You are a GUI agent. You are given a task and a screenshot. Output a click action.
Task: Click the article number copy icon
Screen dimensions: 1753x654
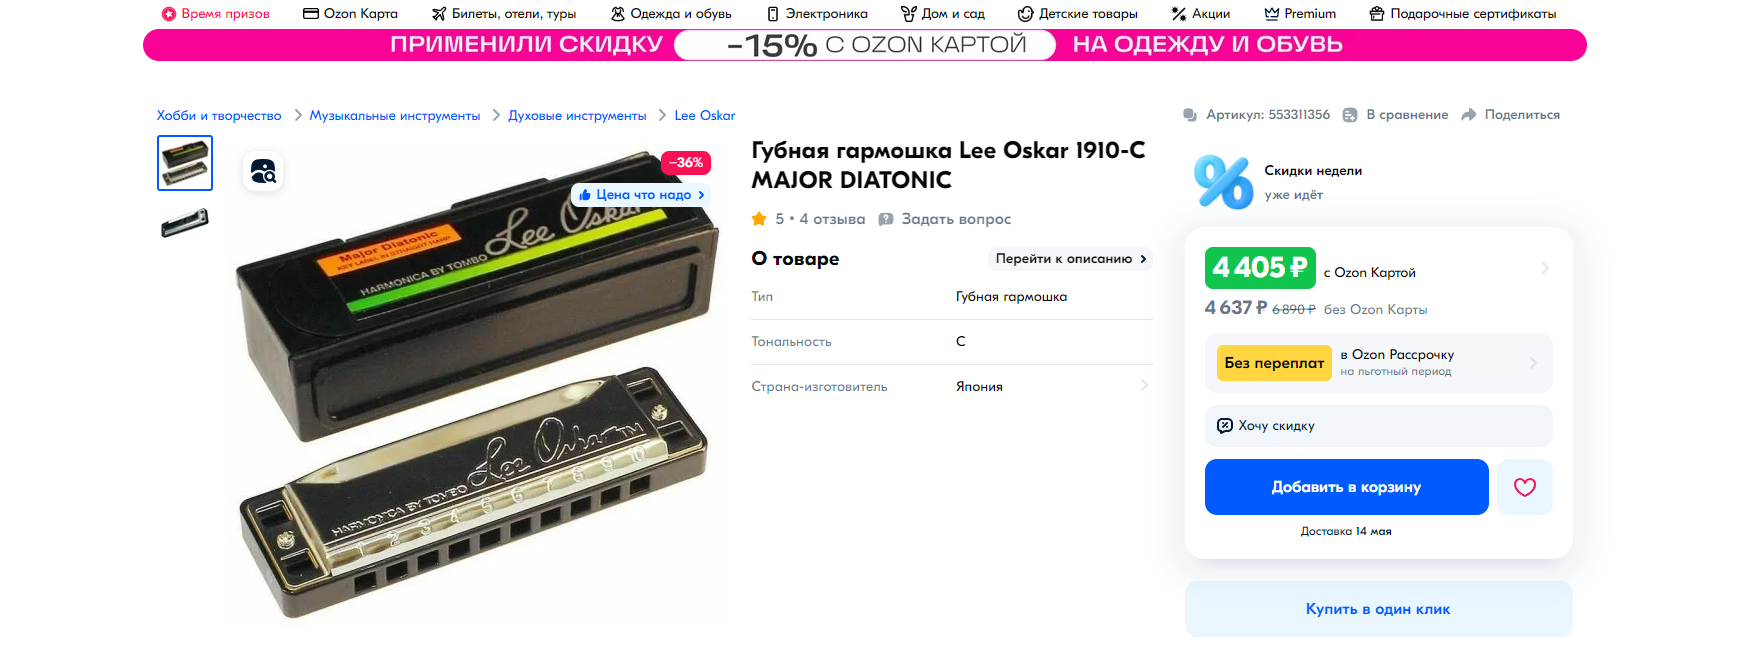click(x=1190, y=115)
